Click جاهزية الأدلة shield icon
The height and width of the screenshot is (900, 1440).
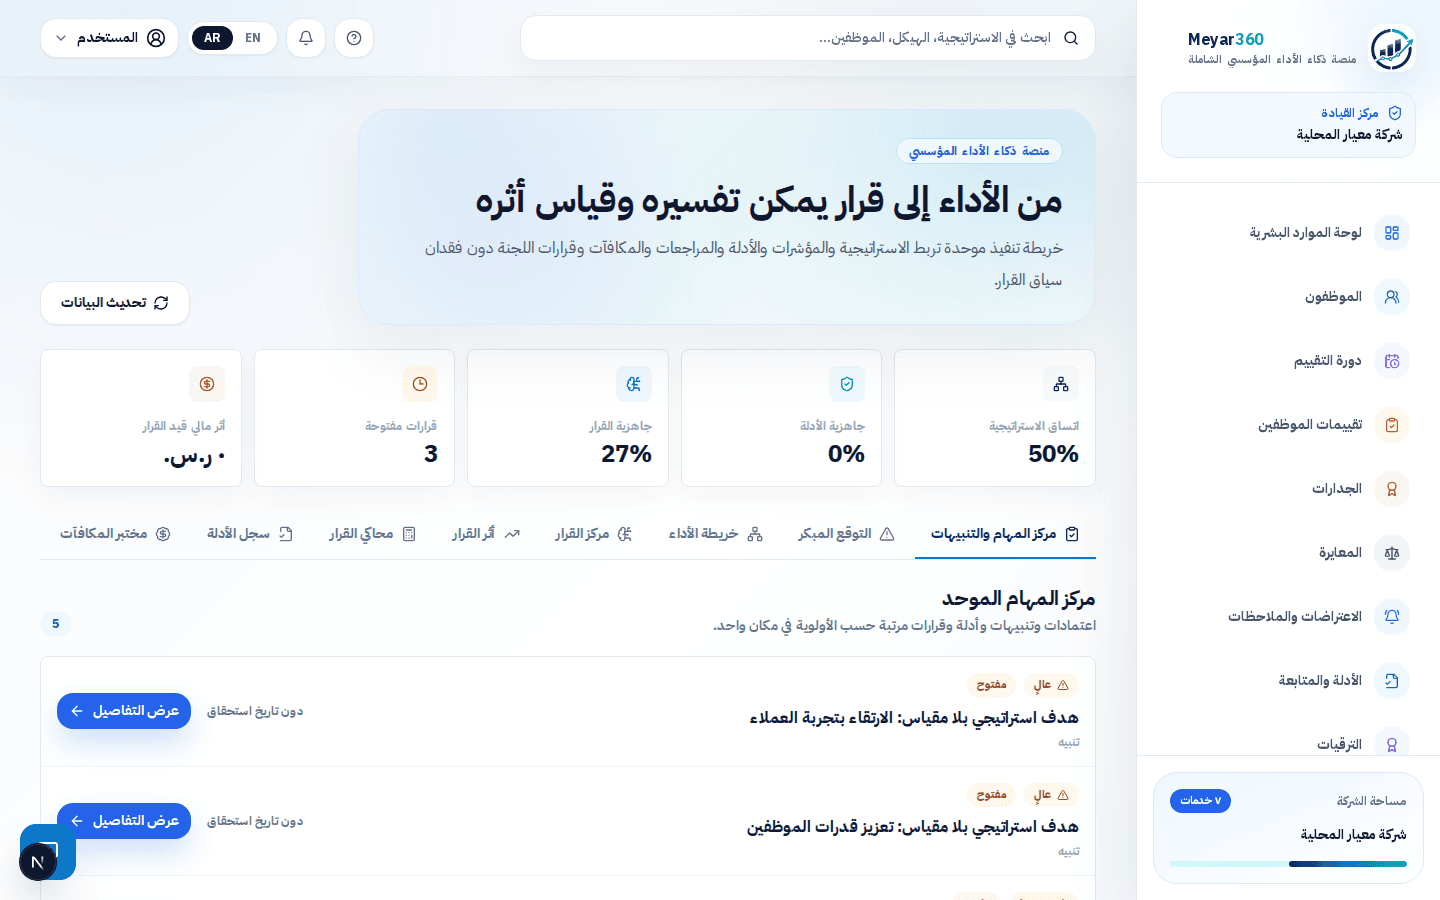pyautogui.click(x=847, y=384)
